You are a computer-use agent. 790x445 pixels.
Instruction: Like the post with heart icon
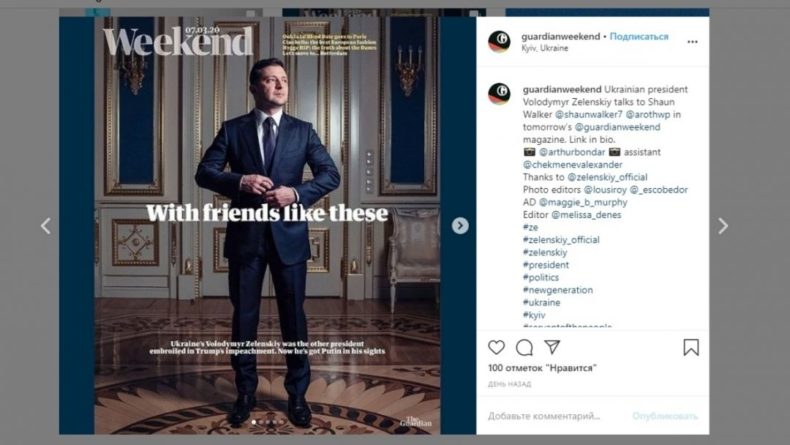tap(496, 348)
